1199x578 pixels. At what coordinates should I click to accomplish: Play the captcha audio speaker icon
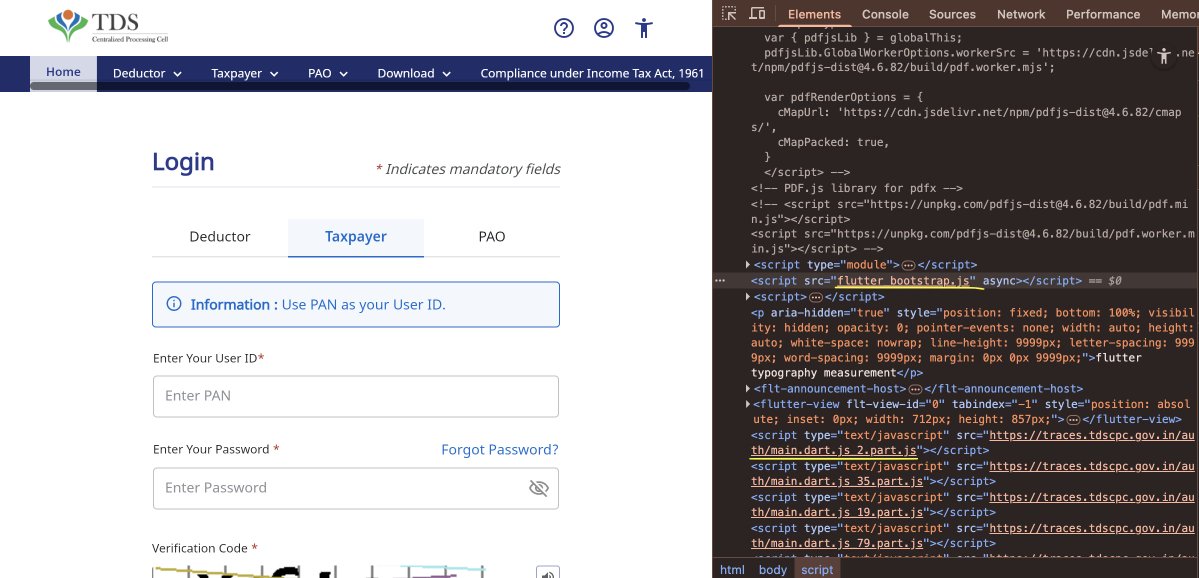pos(548,573)
